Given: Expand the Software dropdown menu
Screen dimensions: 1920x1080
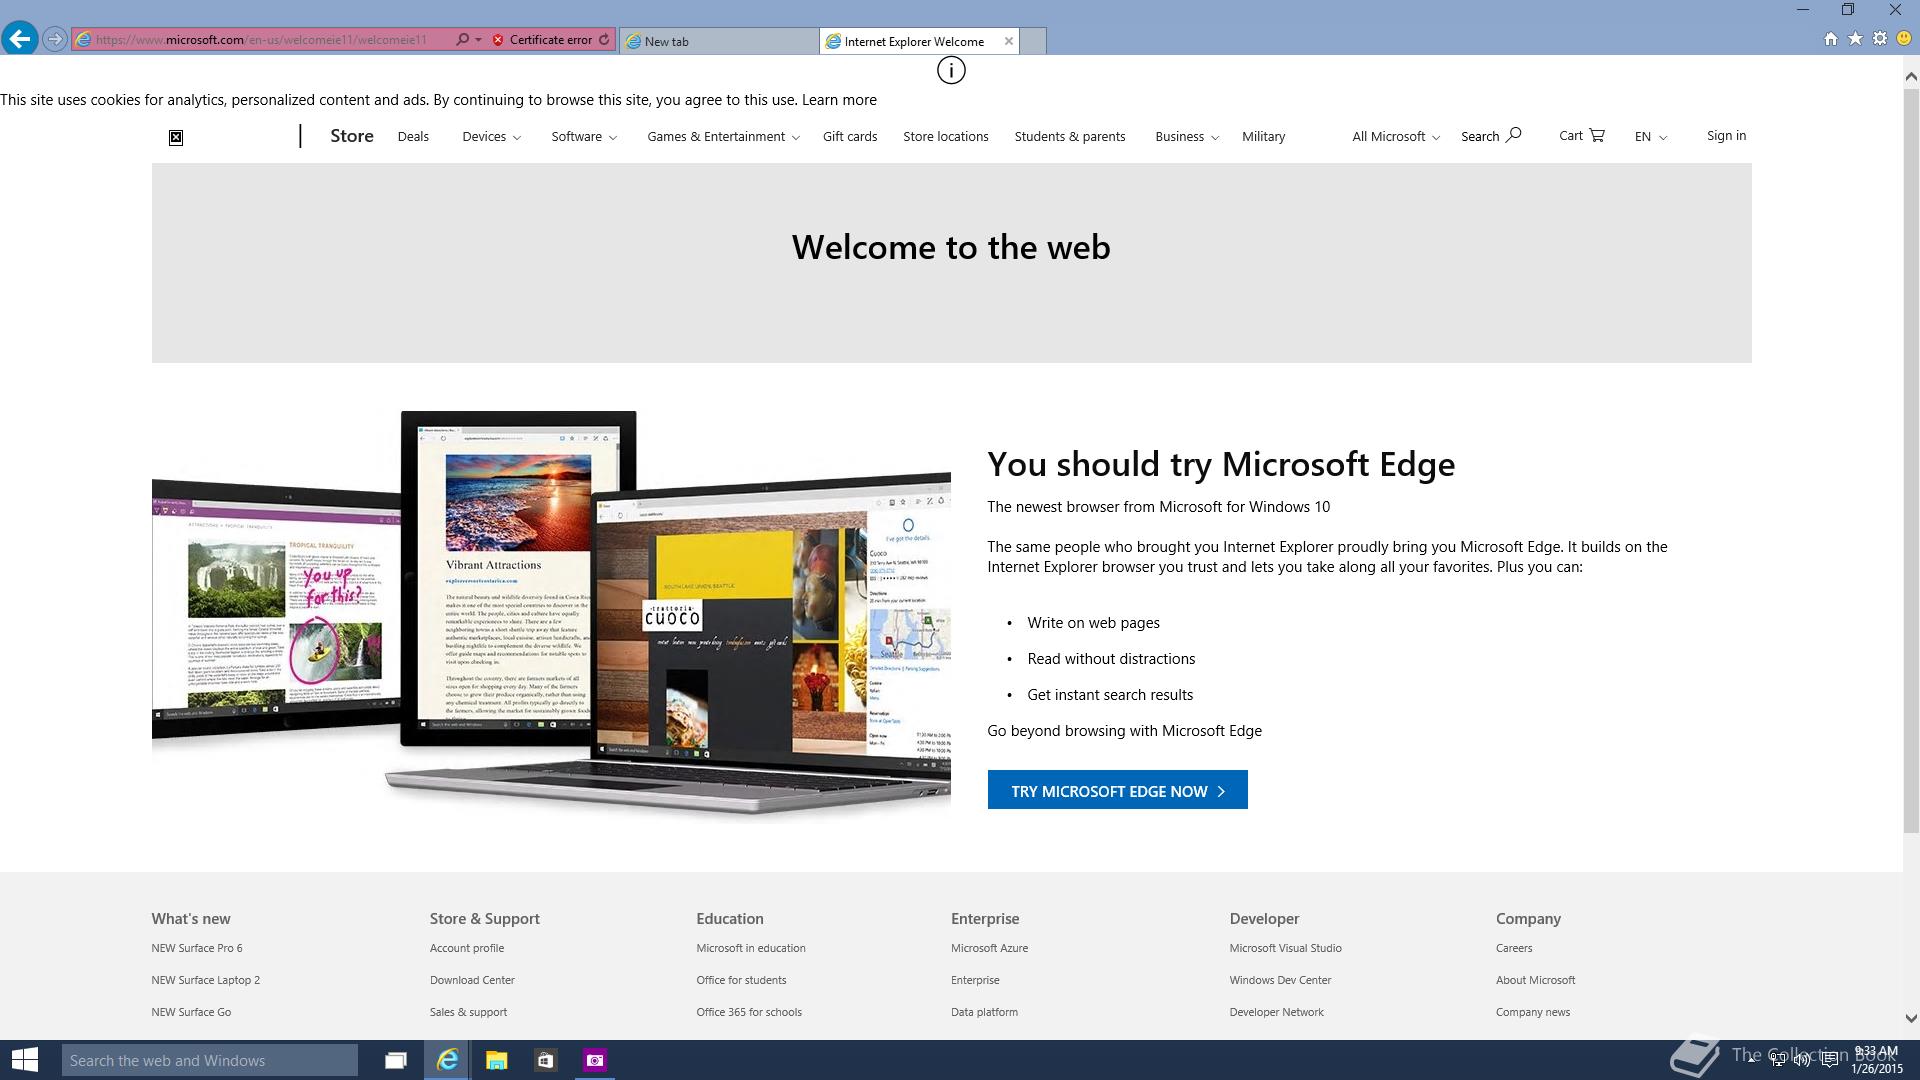Looking at the screenshot, I should (584, 137).
